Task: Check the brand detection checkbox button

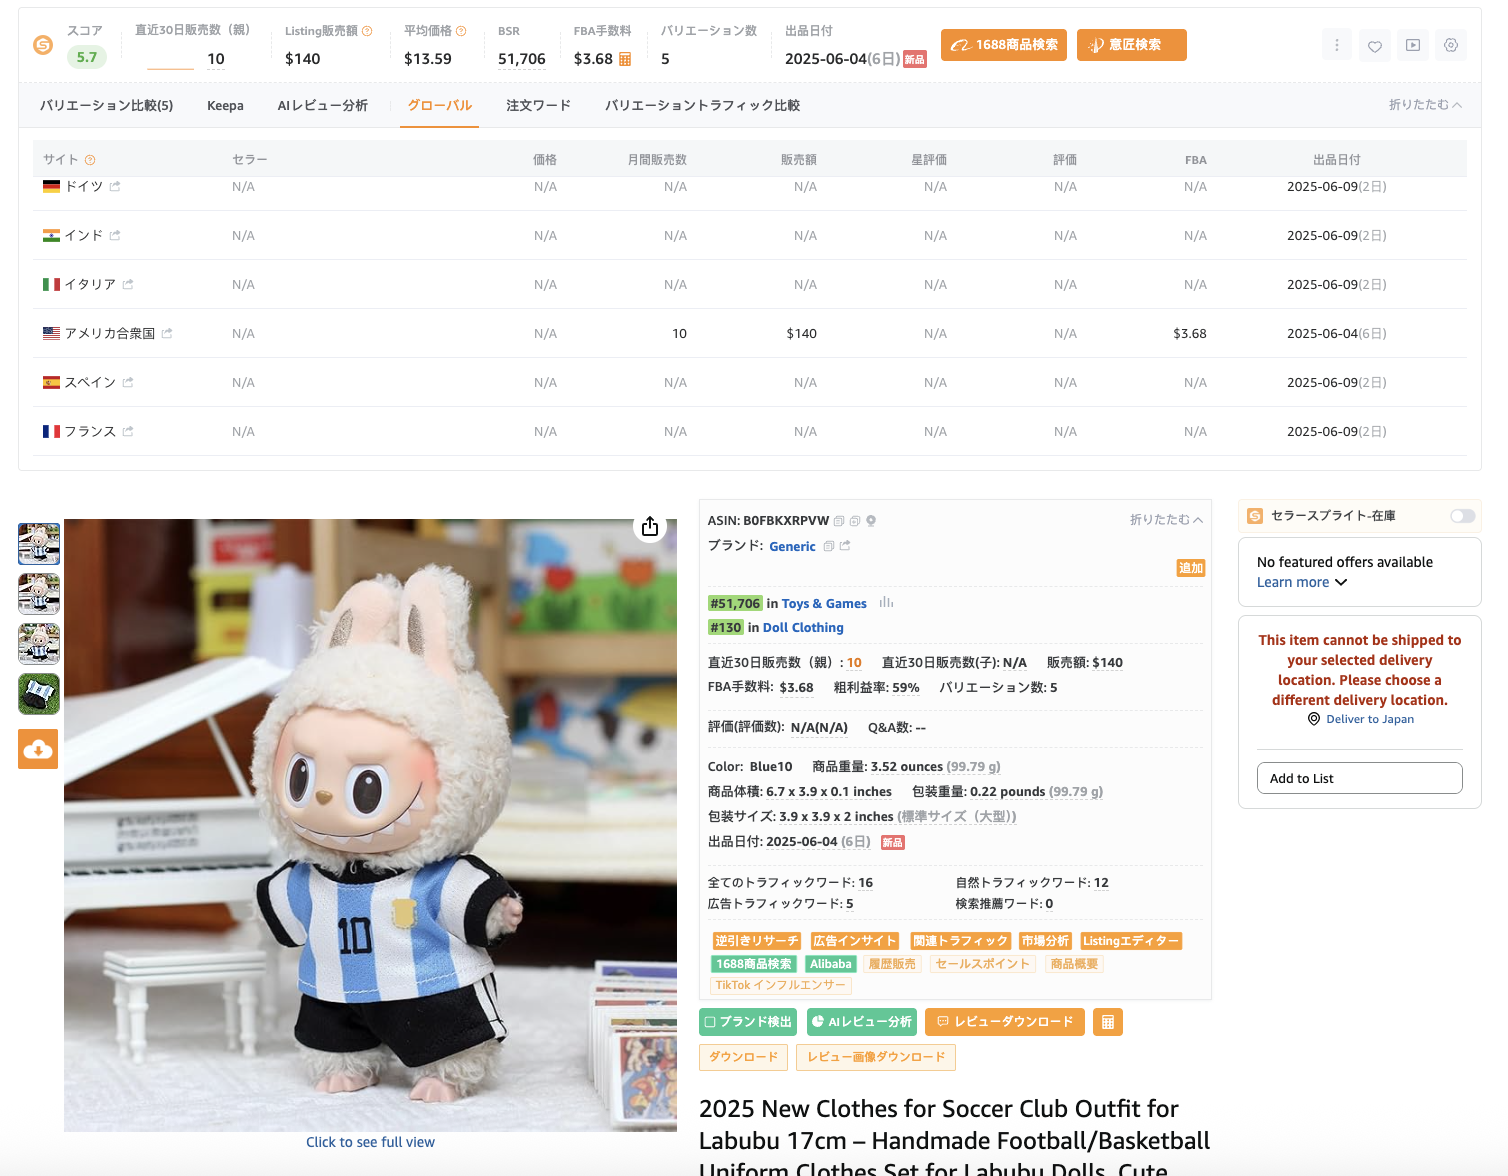Action: (748, 1022)
